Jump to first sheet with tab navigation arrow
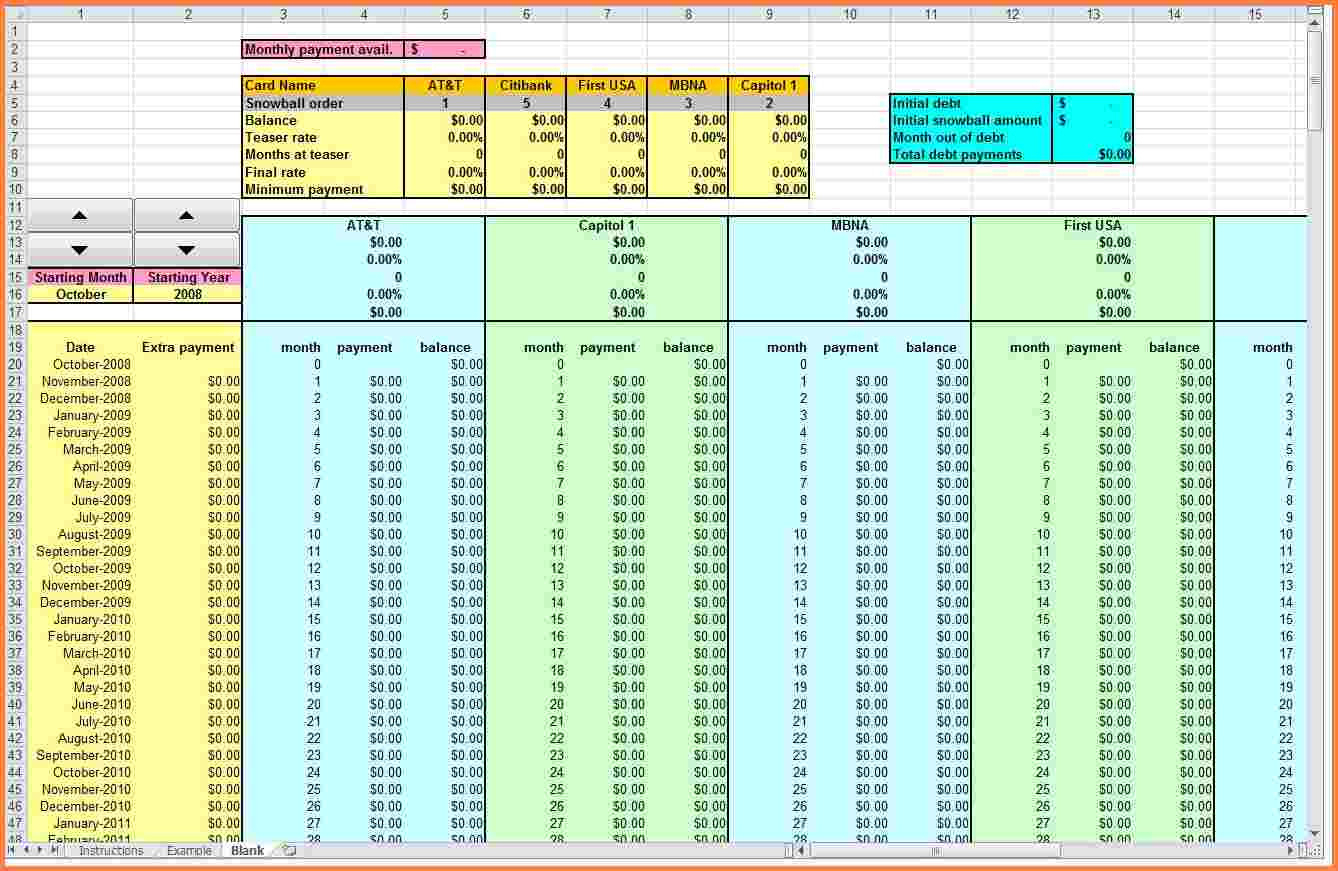Screen dimensions: 1338x871 pyautogui.click(x=13, y=850)
